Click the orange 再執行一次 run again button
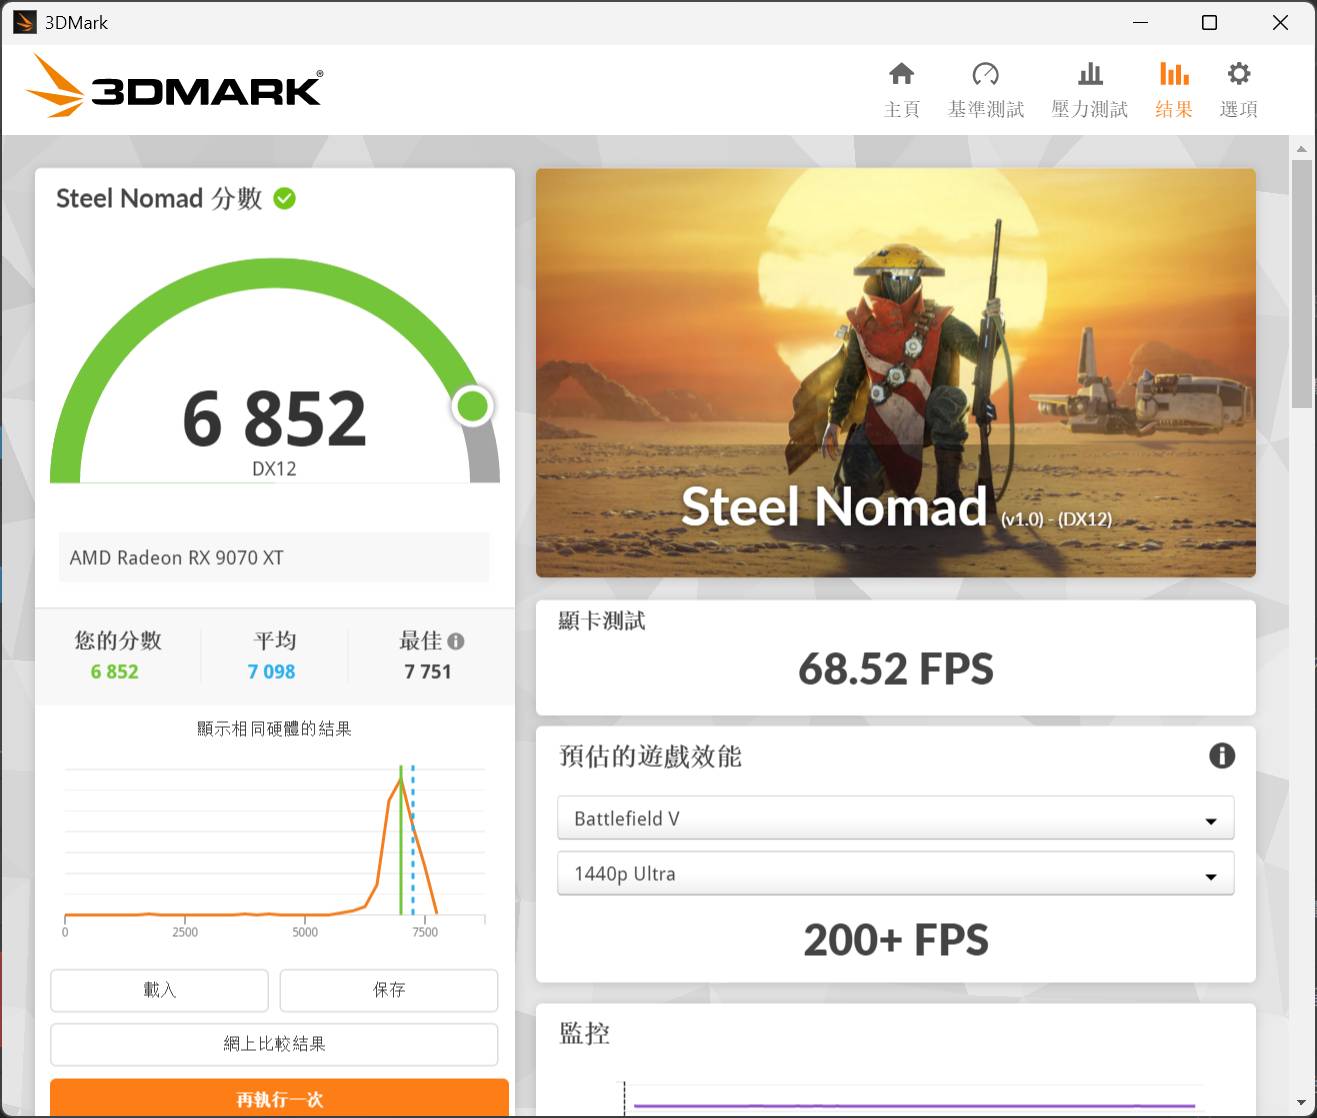Image resolution: width=1317 pixels, height=1118 pixels. click(x=279, y=1098)
